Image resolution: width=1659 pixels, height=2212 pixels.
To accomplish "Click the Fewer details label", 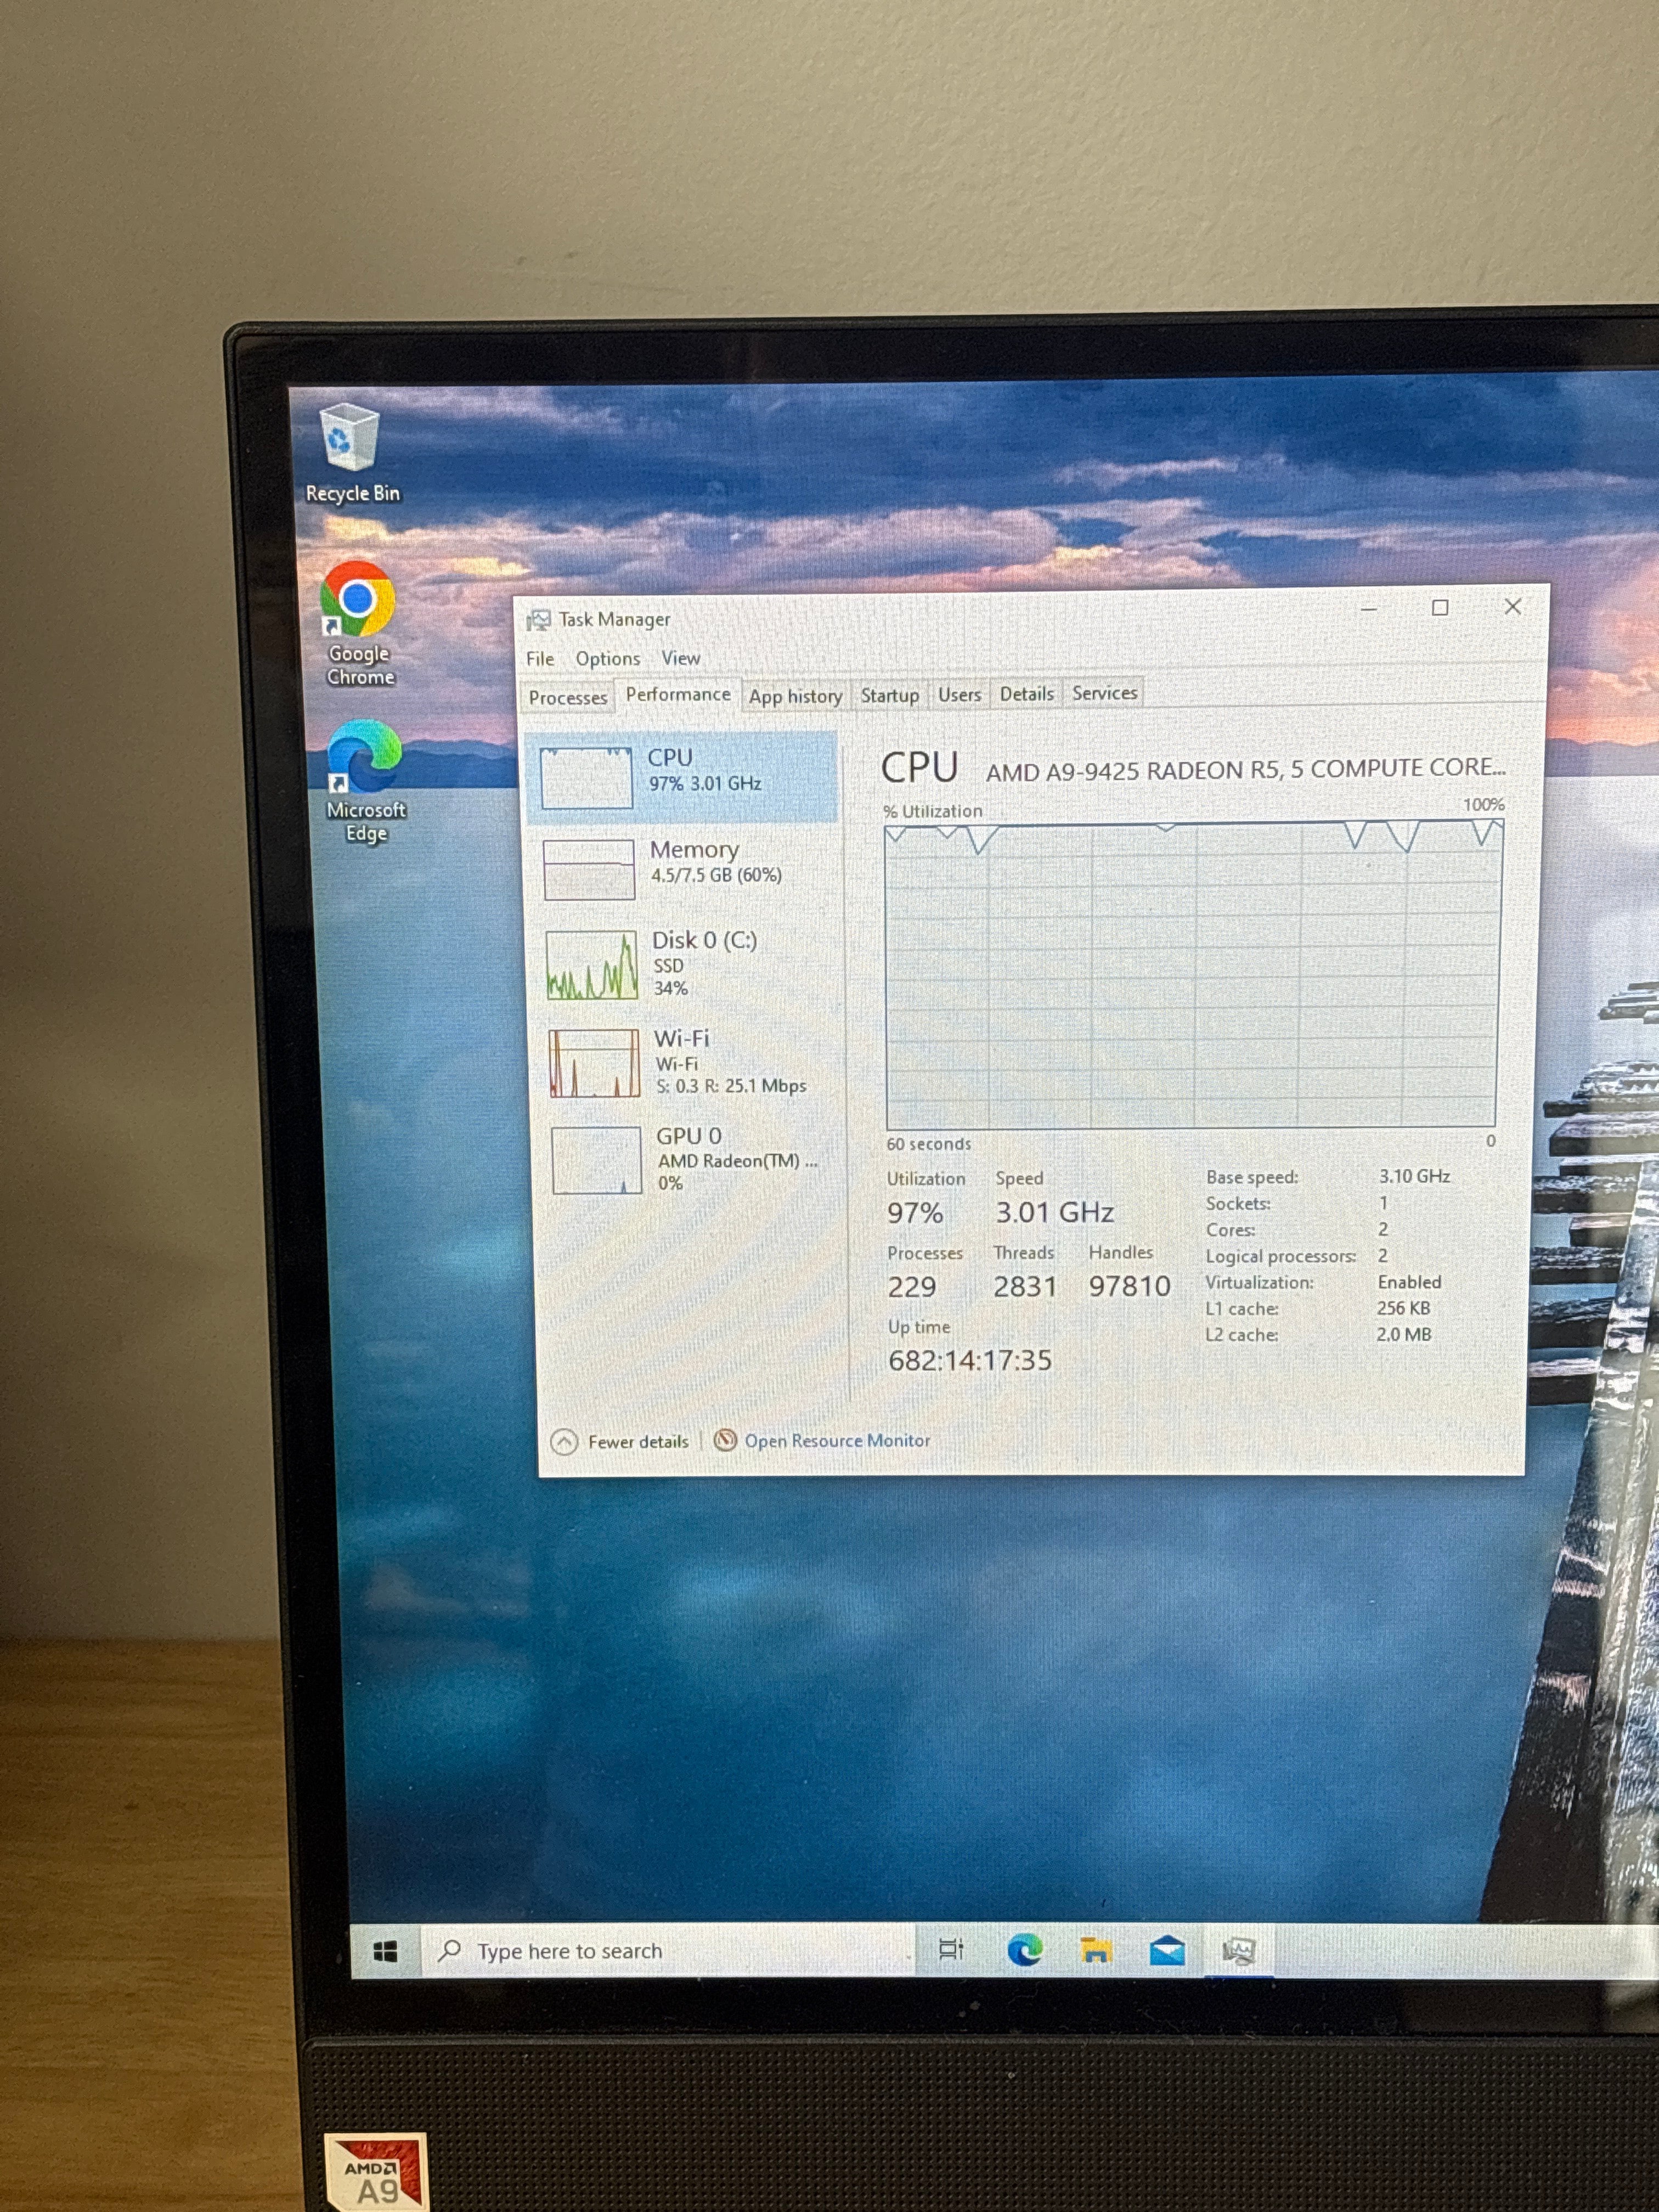I will point(638,1442).
